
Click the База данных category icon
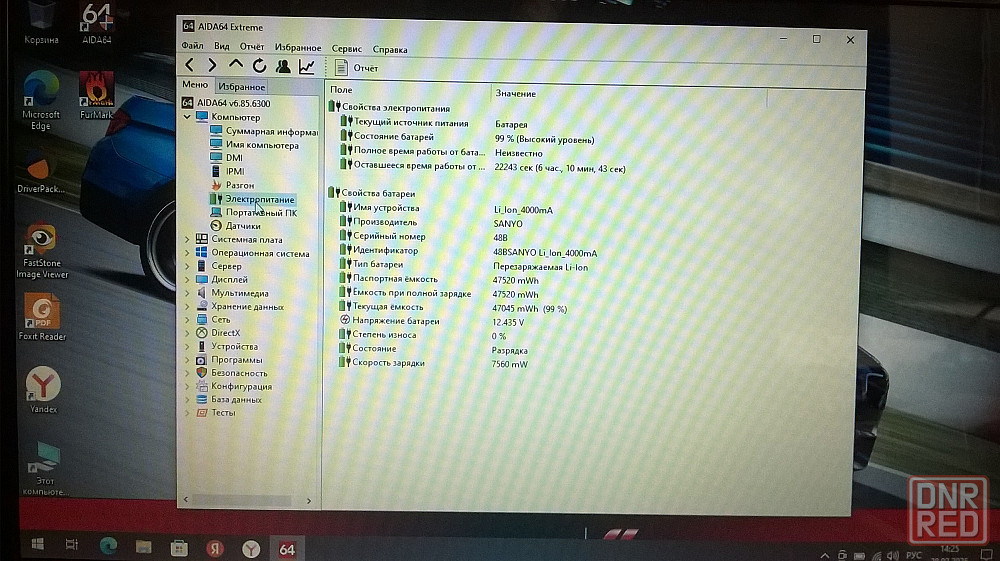point(202,399)
